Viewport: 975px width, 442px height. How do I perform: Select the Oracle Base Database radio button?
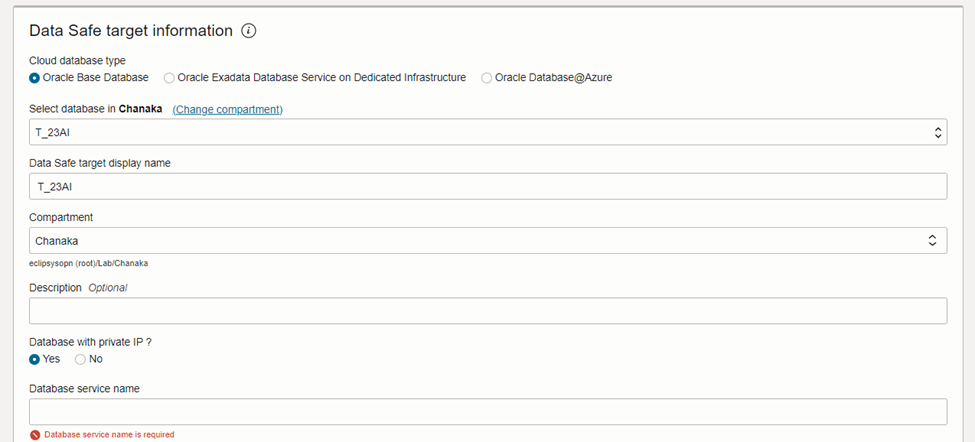tap(35, 78)
